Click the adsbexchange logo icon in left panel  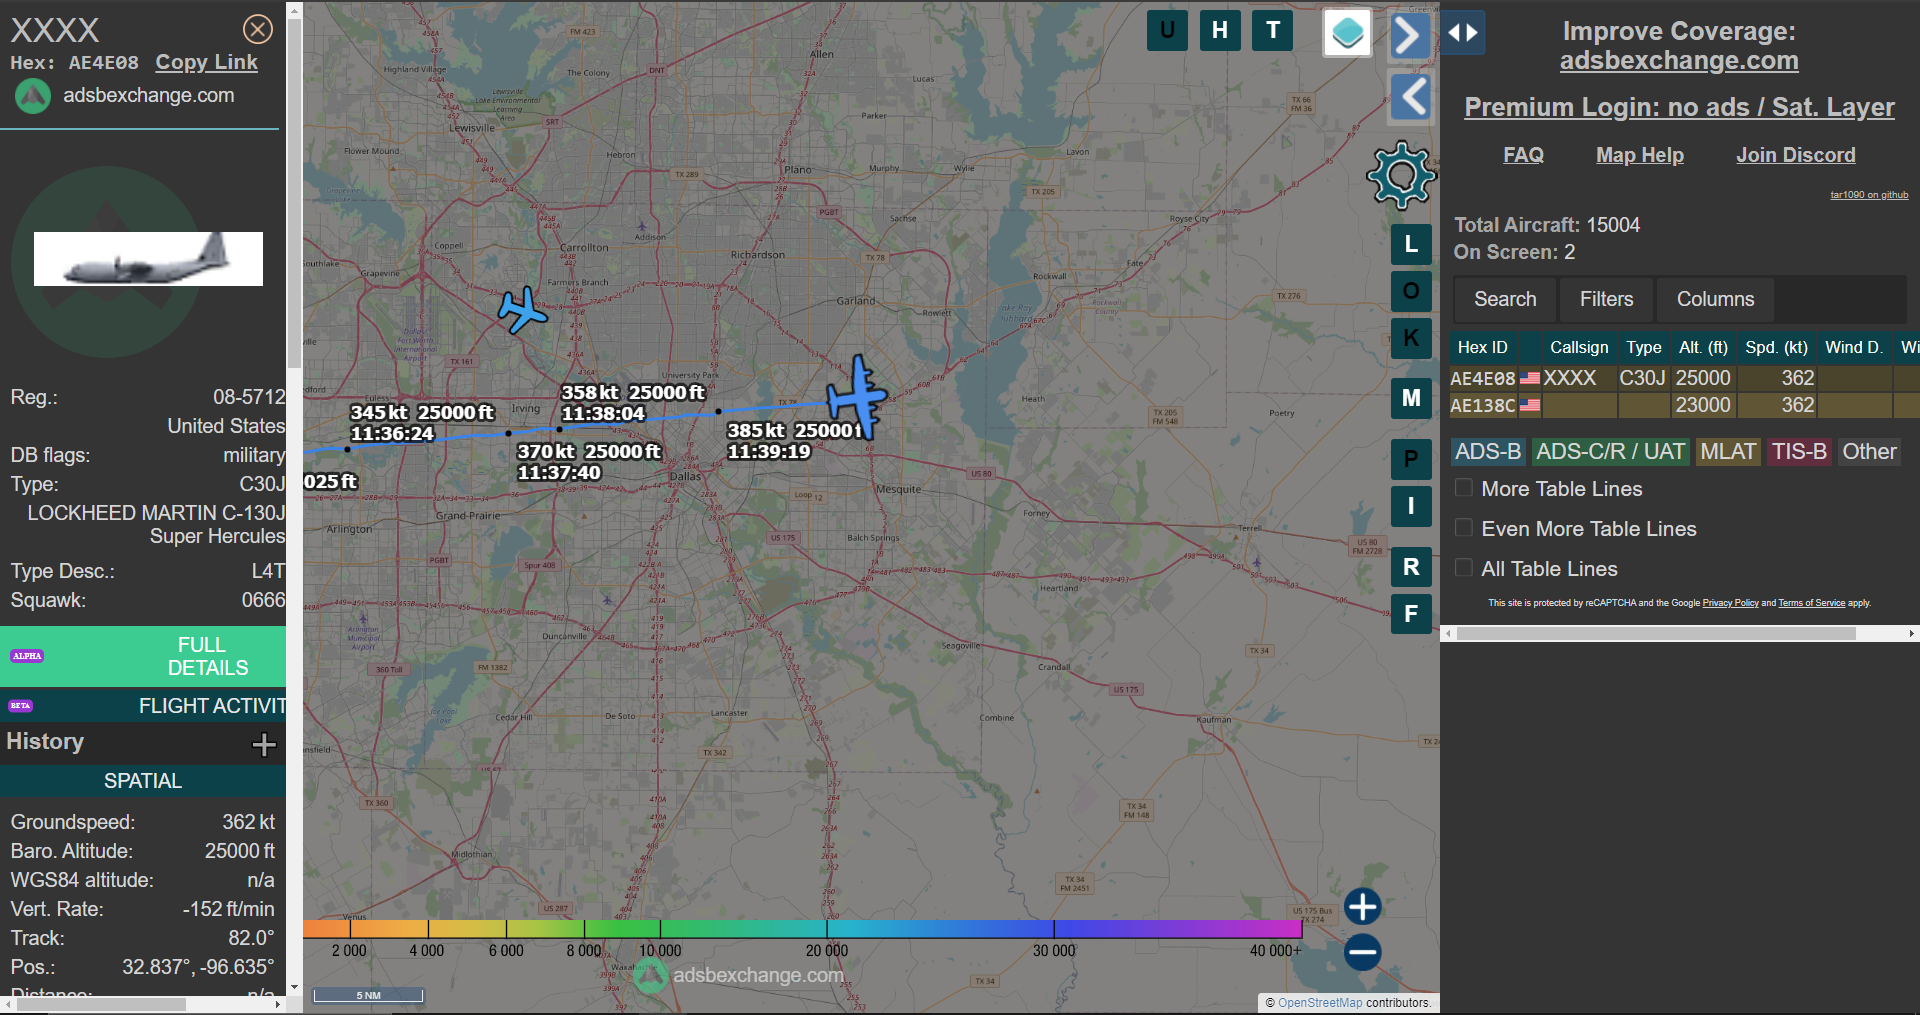point(32,96)
